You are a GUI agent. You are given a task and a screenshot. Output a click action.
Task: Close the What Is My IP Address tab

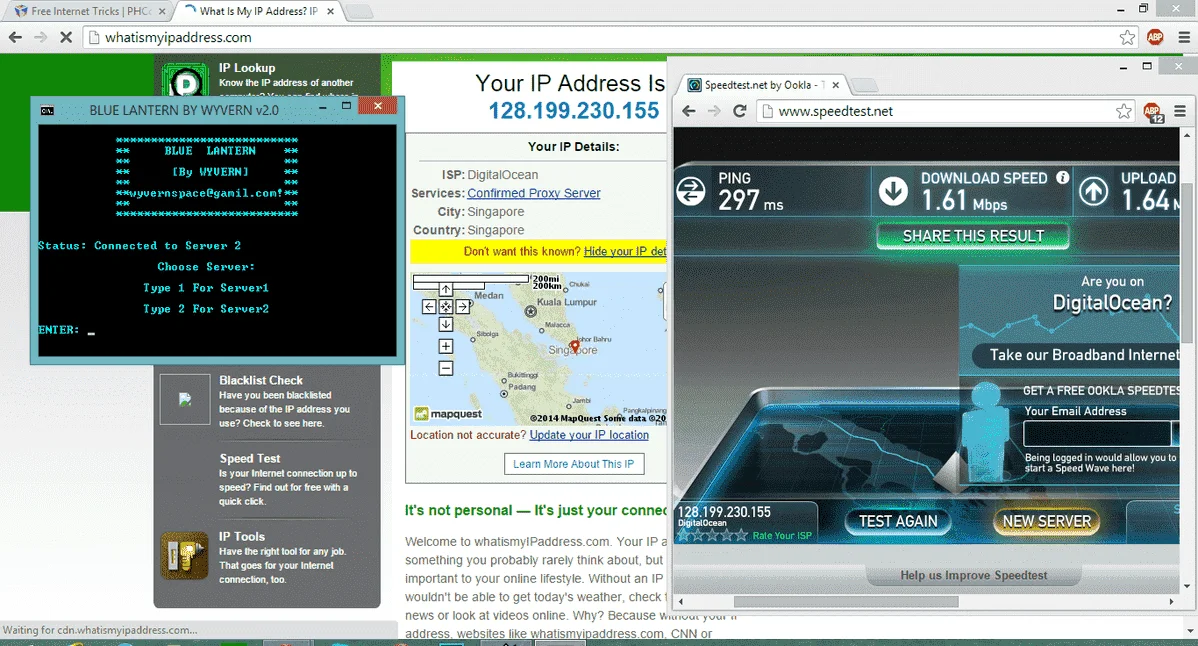330,11
